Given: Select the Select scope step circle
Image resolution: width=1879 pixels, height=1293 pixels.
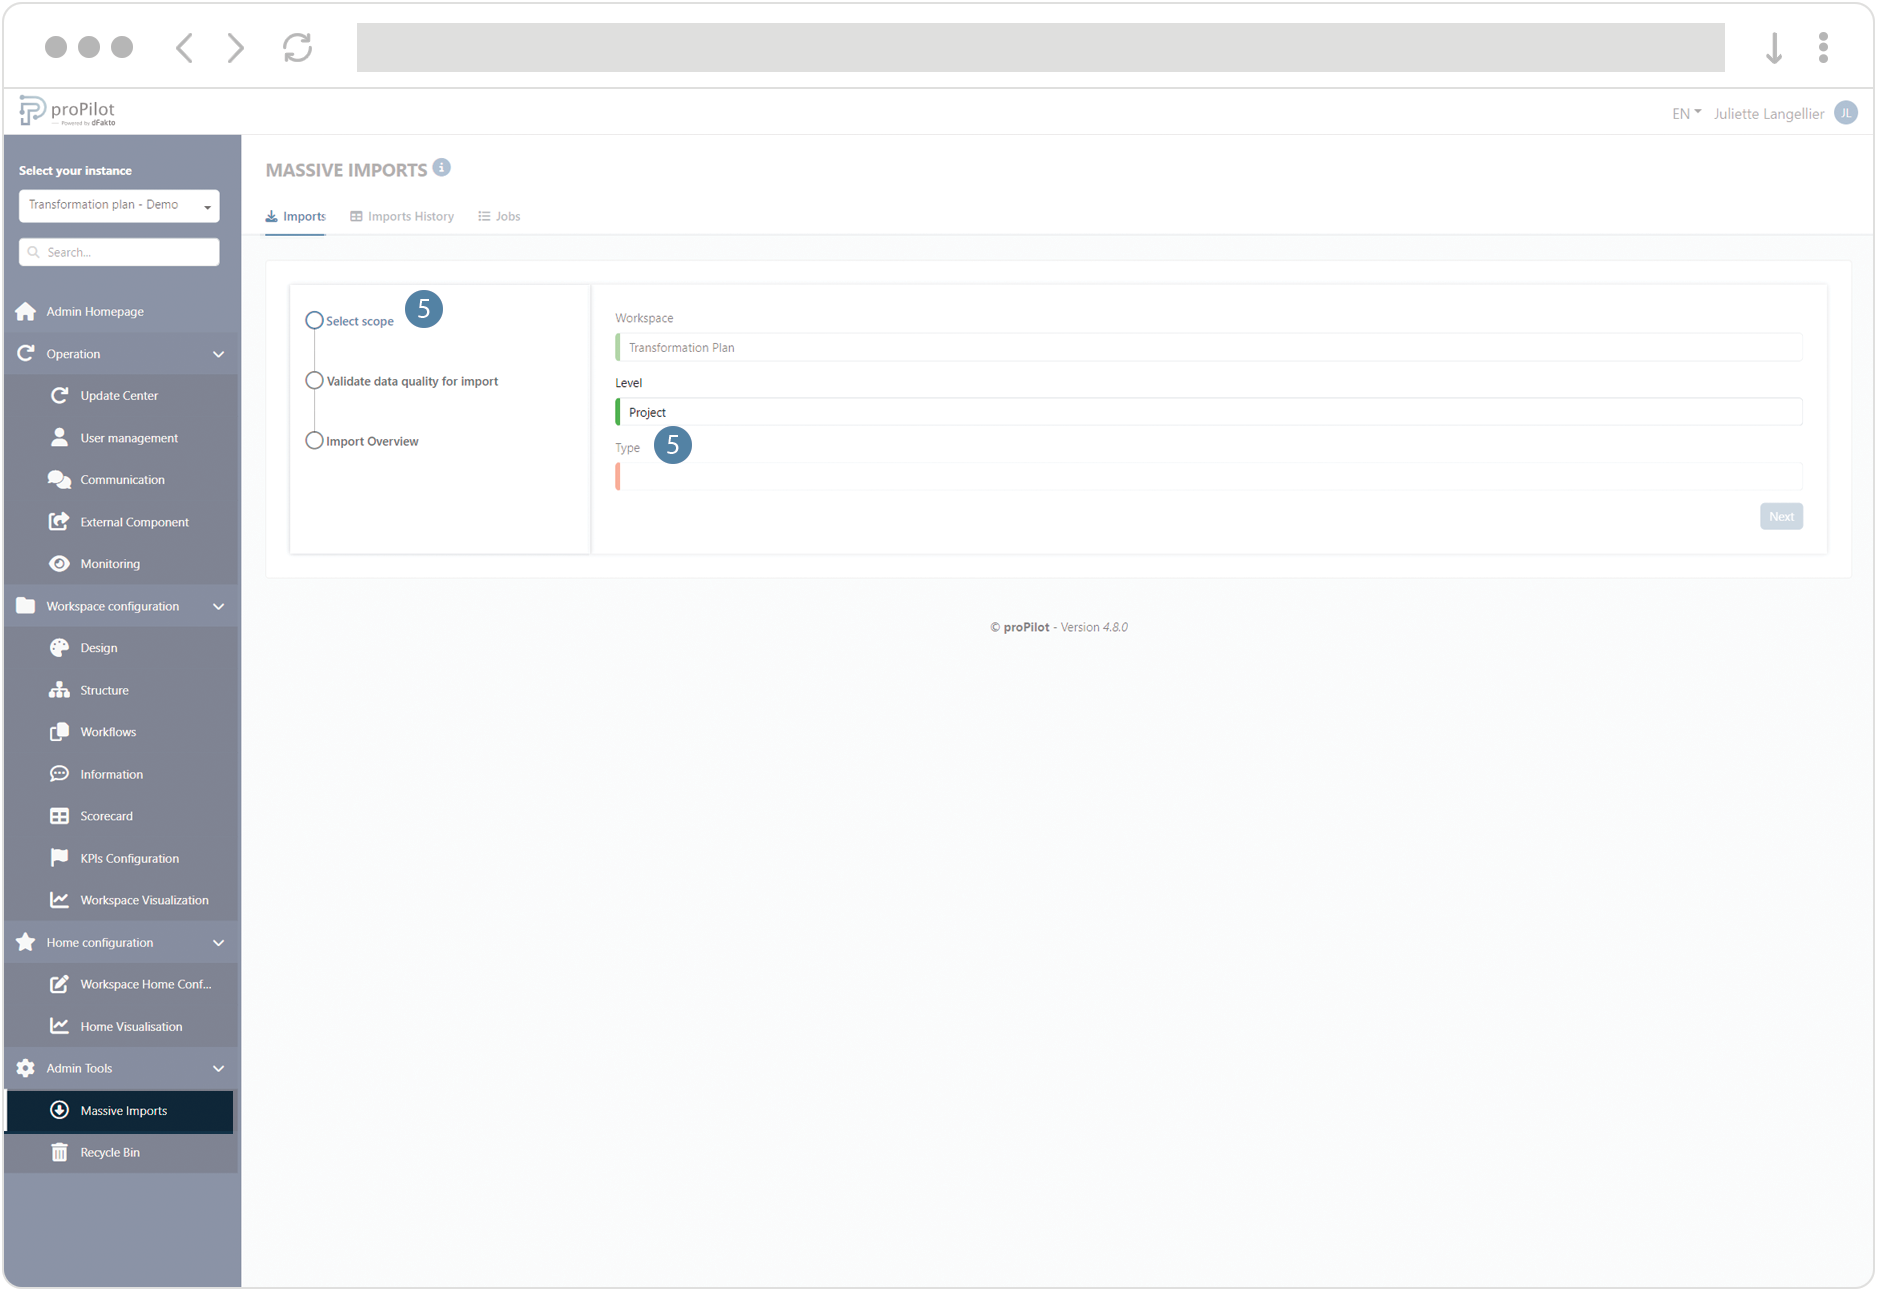Looking at the screenshot, I should click(314, 321).
